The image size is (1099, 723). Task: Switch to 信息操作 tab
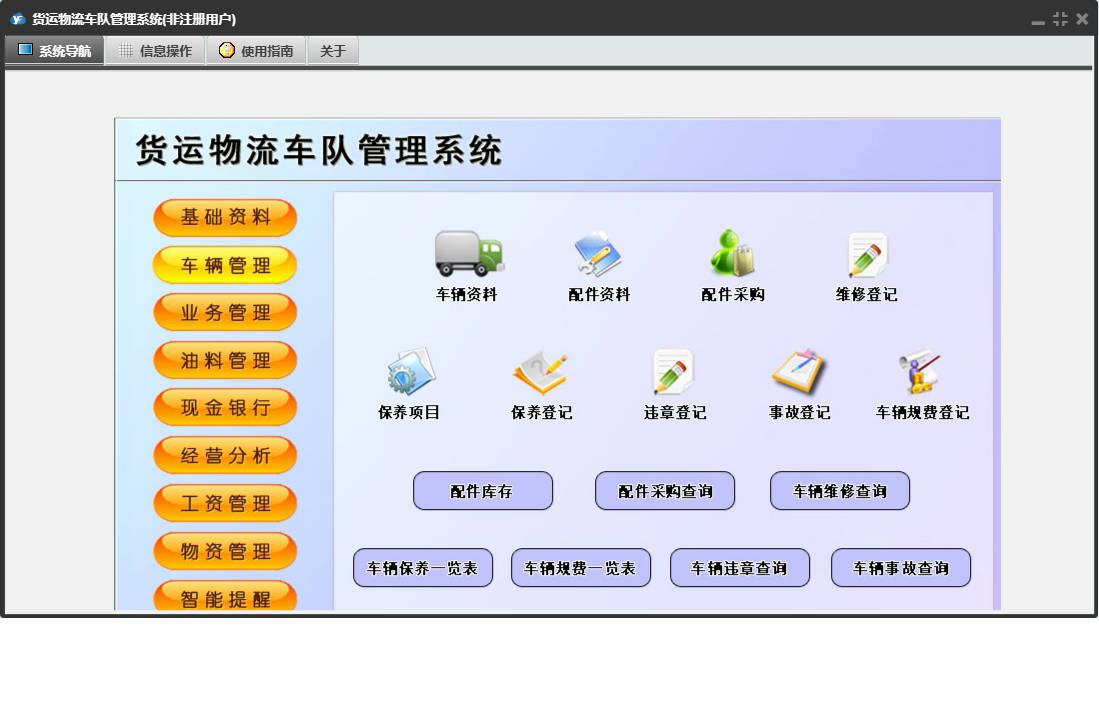pos(156,50)
